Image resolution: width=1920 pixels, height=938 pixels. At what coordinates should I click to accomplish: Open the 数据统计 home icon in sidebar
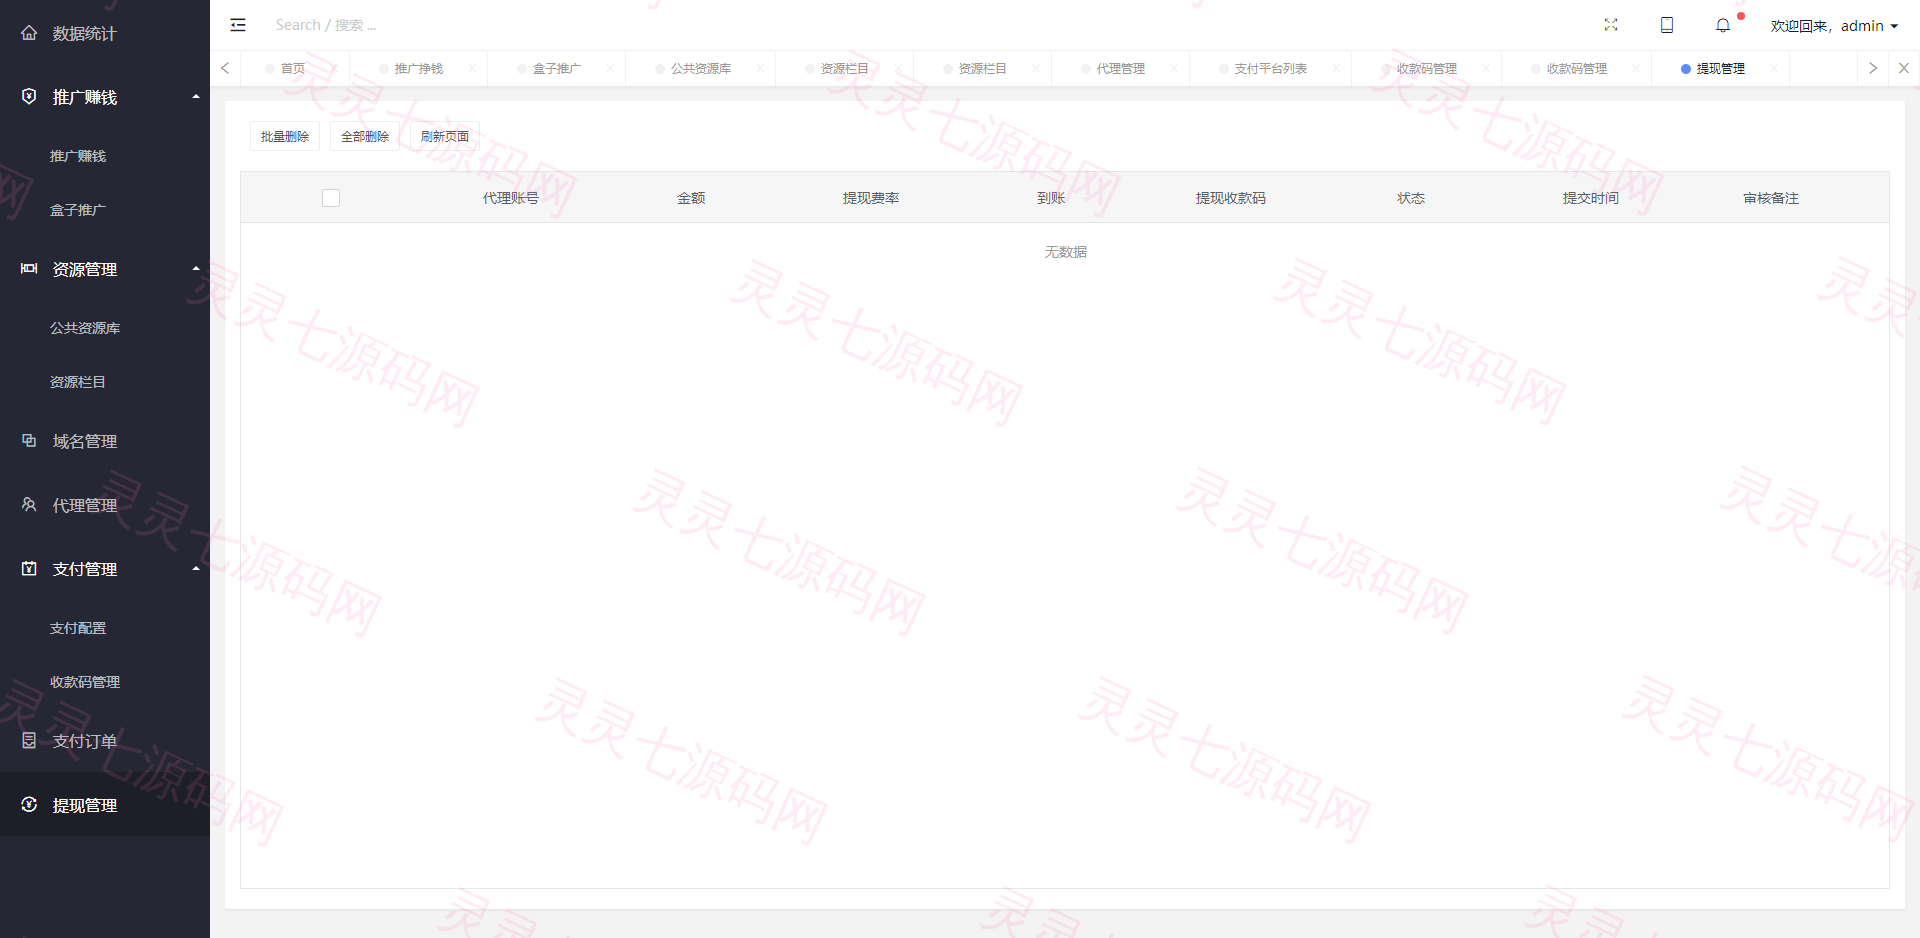(x=29, y=33)
